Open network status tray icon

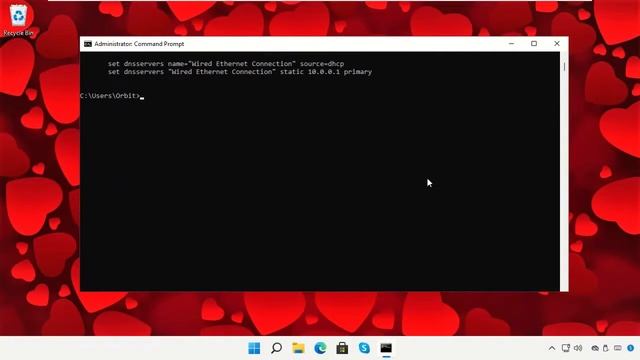pyautogui.click(x=566, y=348)
